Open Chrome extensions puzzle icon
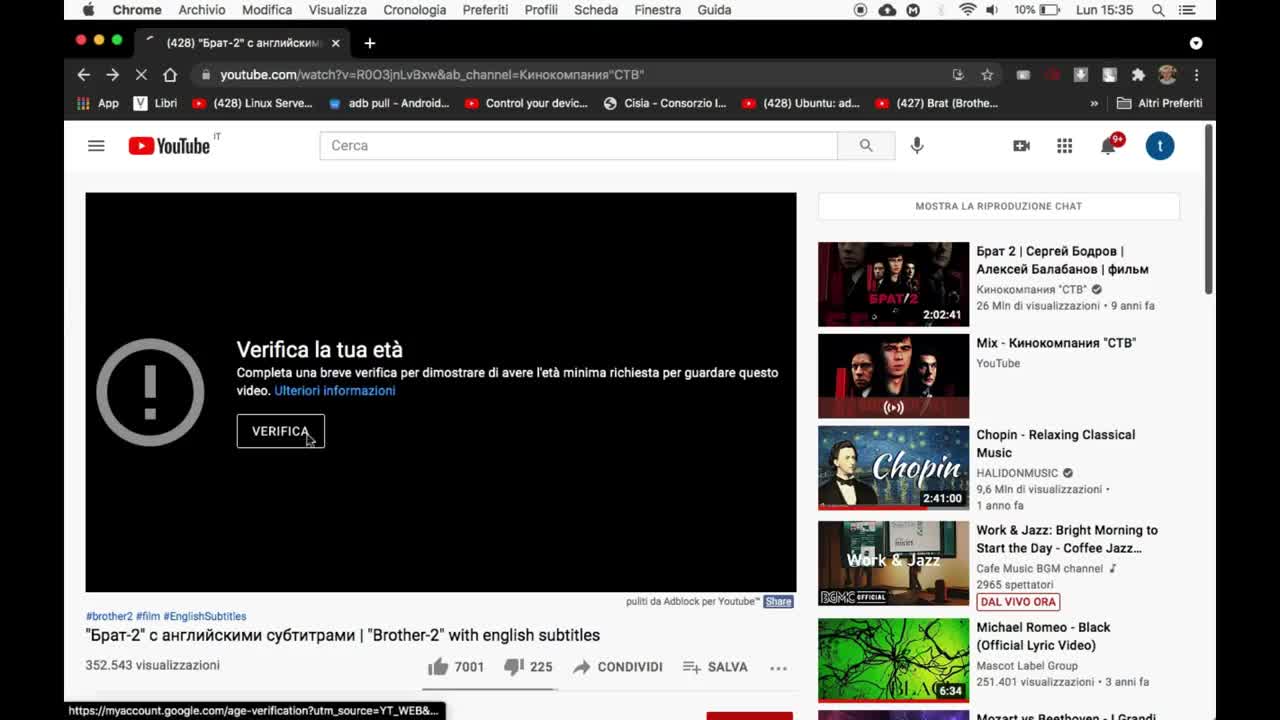 (x=1138, y=75)
